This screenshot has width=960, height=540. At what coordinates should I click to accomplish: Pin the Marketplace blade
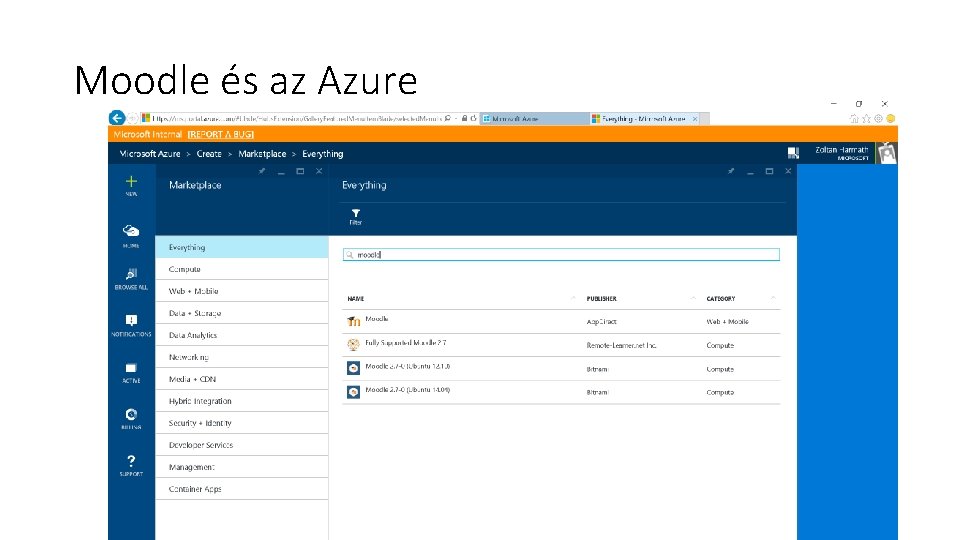coord(262,171)
